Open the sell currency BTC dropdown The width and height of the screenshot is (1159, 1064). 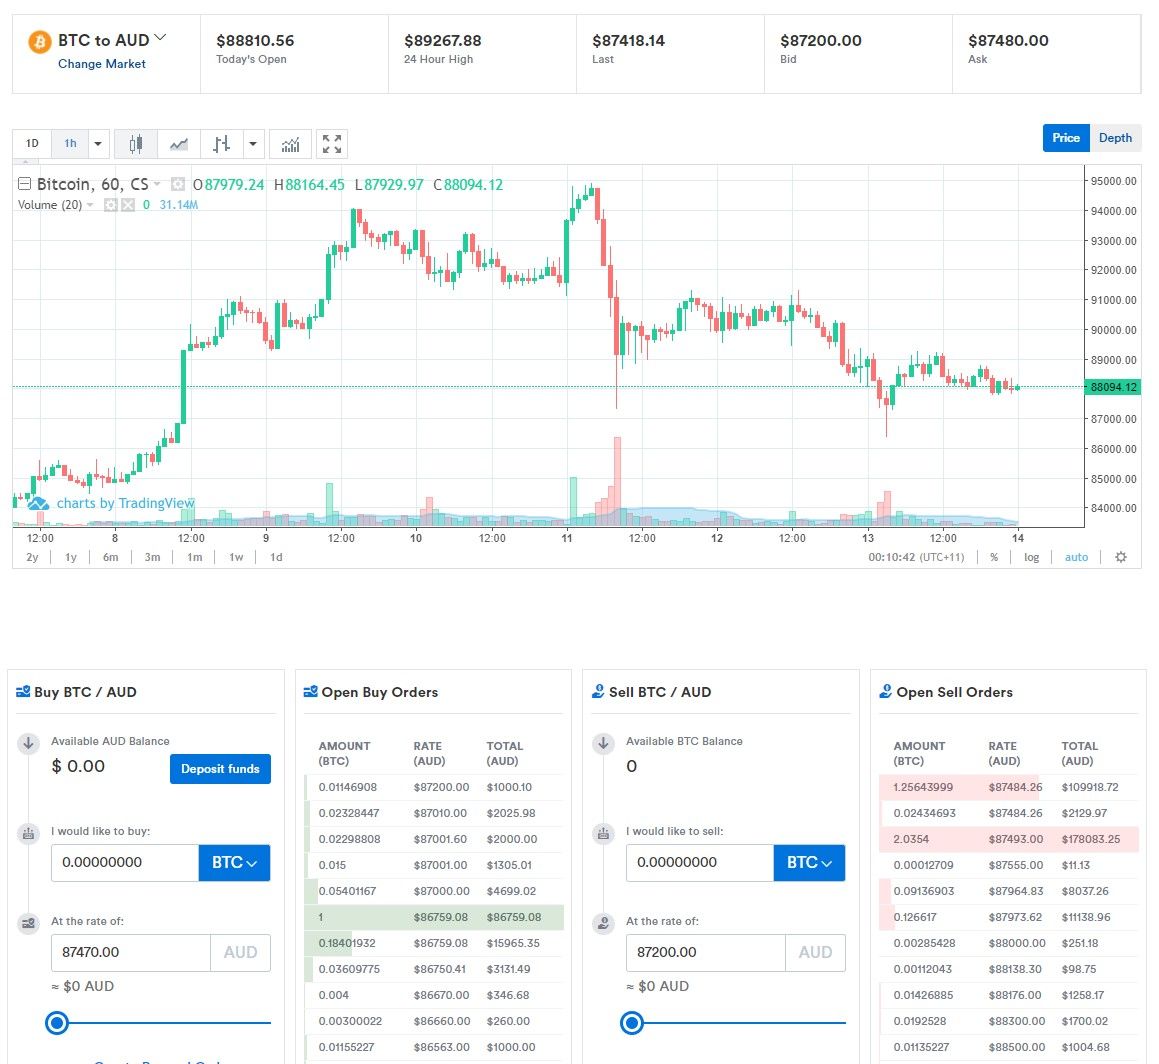[x=809, y=863]
